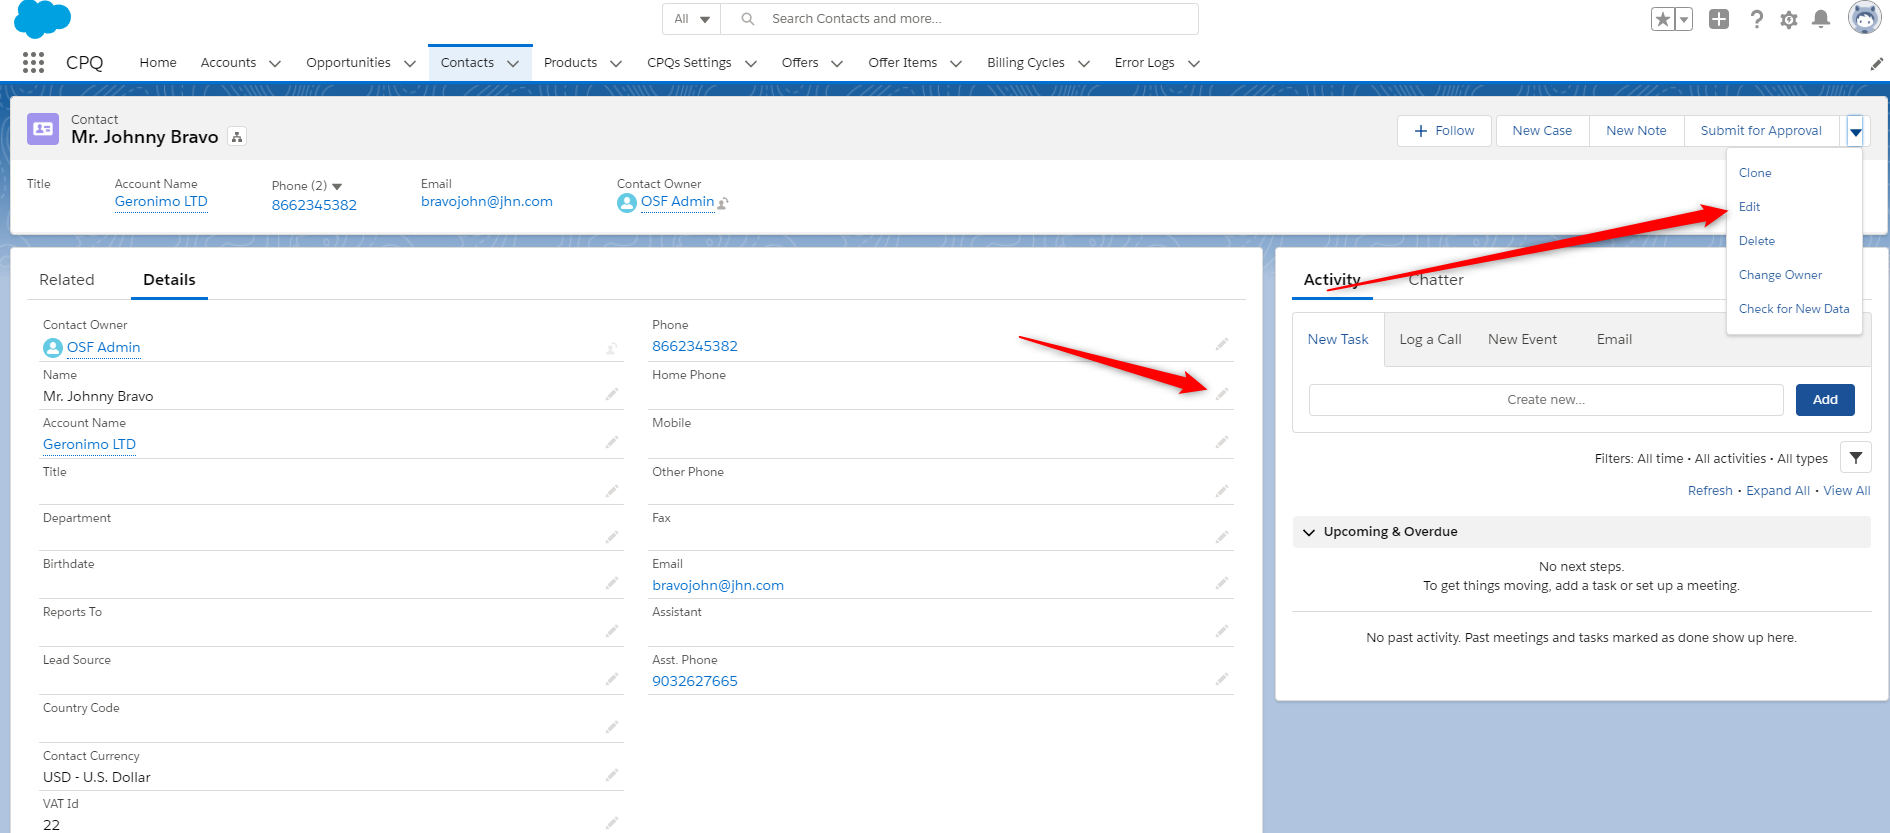Select Delete from the actions menu
The width and height of the screenshot is (1890, 833).
click(x=1757, y=241)
